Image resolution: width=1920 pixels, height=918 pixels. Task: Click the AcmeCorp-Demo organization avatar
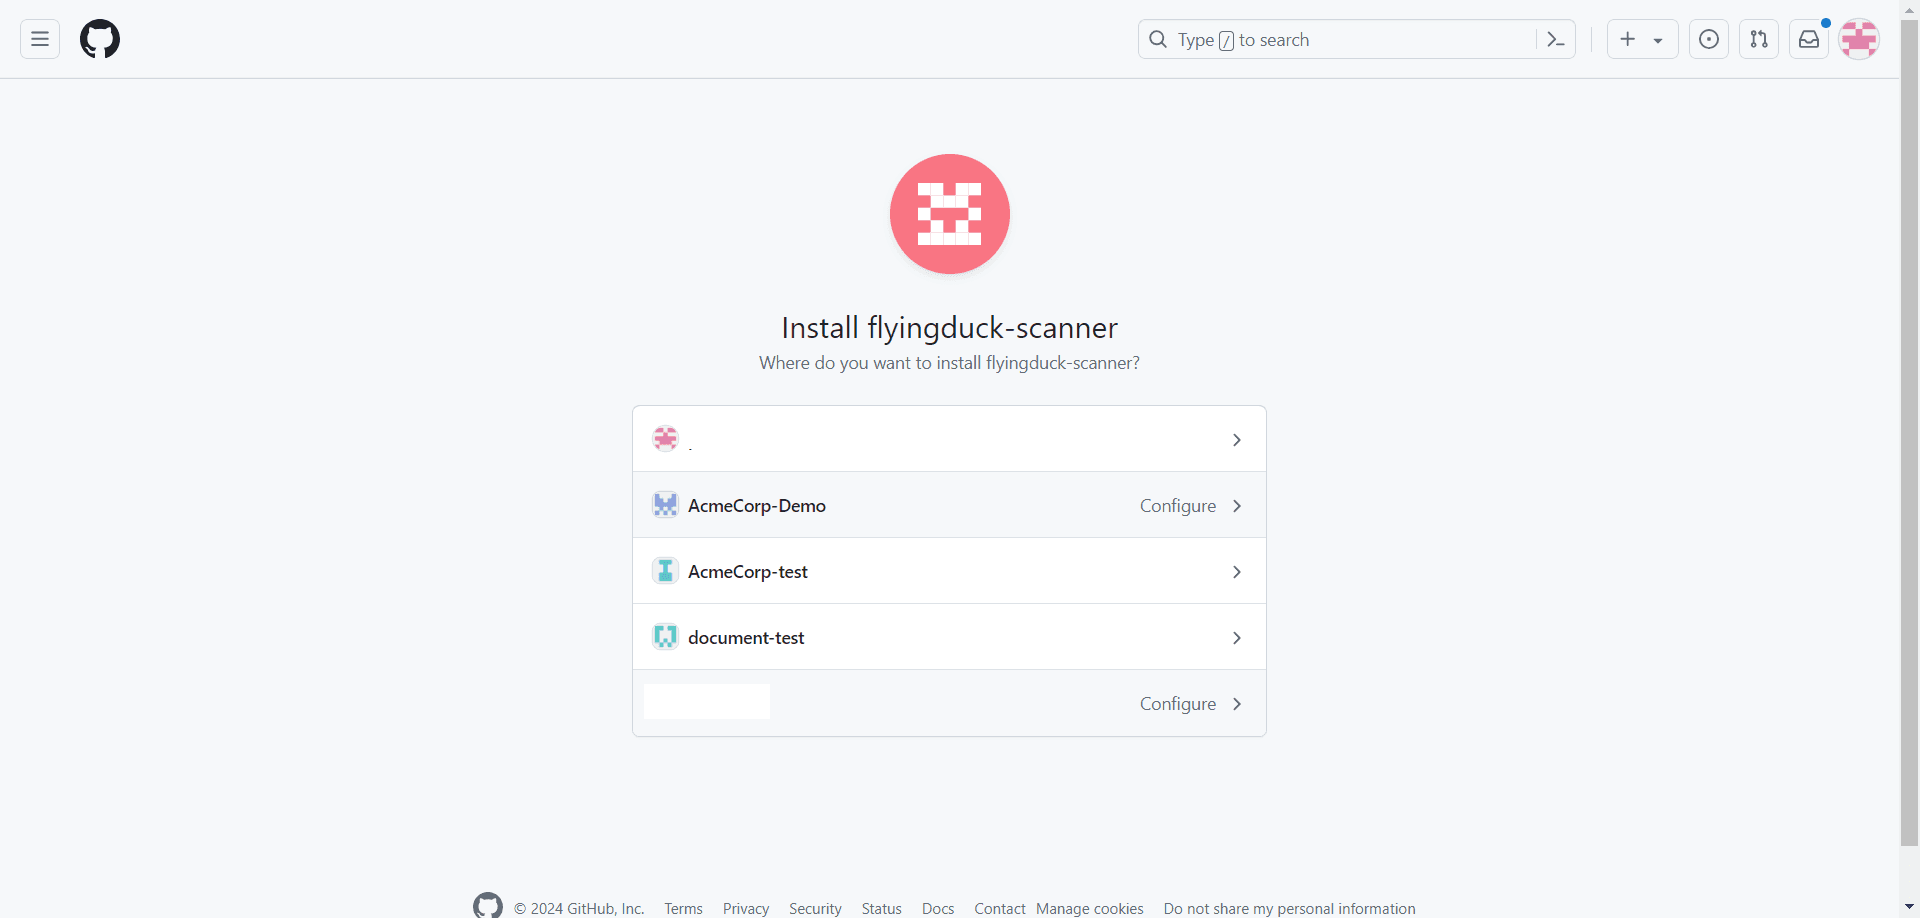665,505
